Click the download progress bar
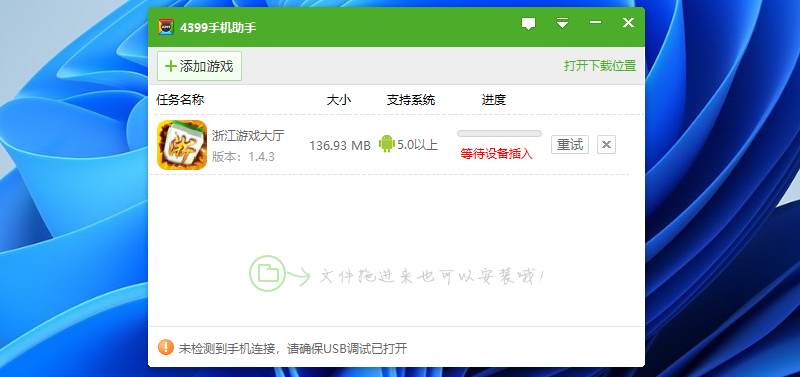 [499, 134]
